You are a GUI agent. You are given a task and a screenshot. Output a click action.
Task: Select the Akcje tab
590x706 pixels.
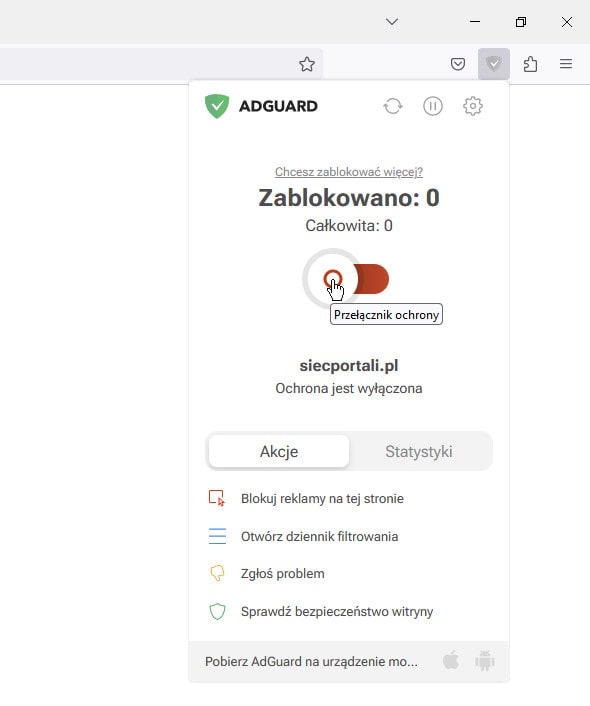(279, 451)
